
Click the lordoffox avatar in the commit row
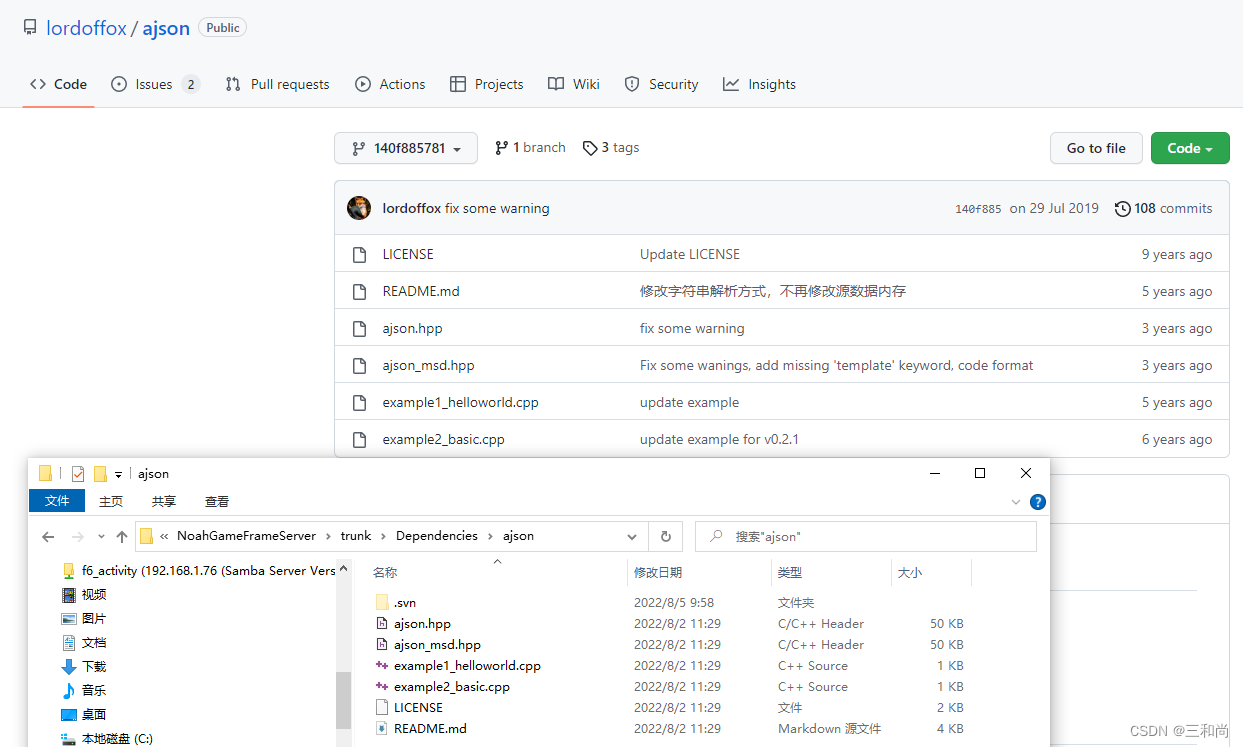359,208
